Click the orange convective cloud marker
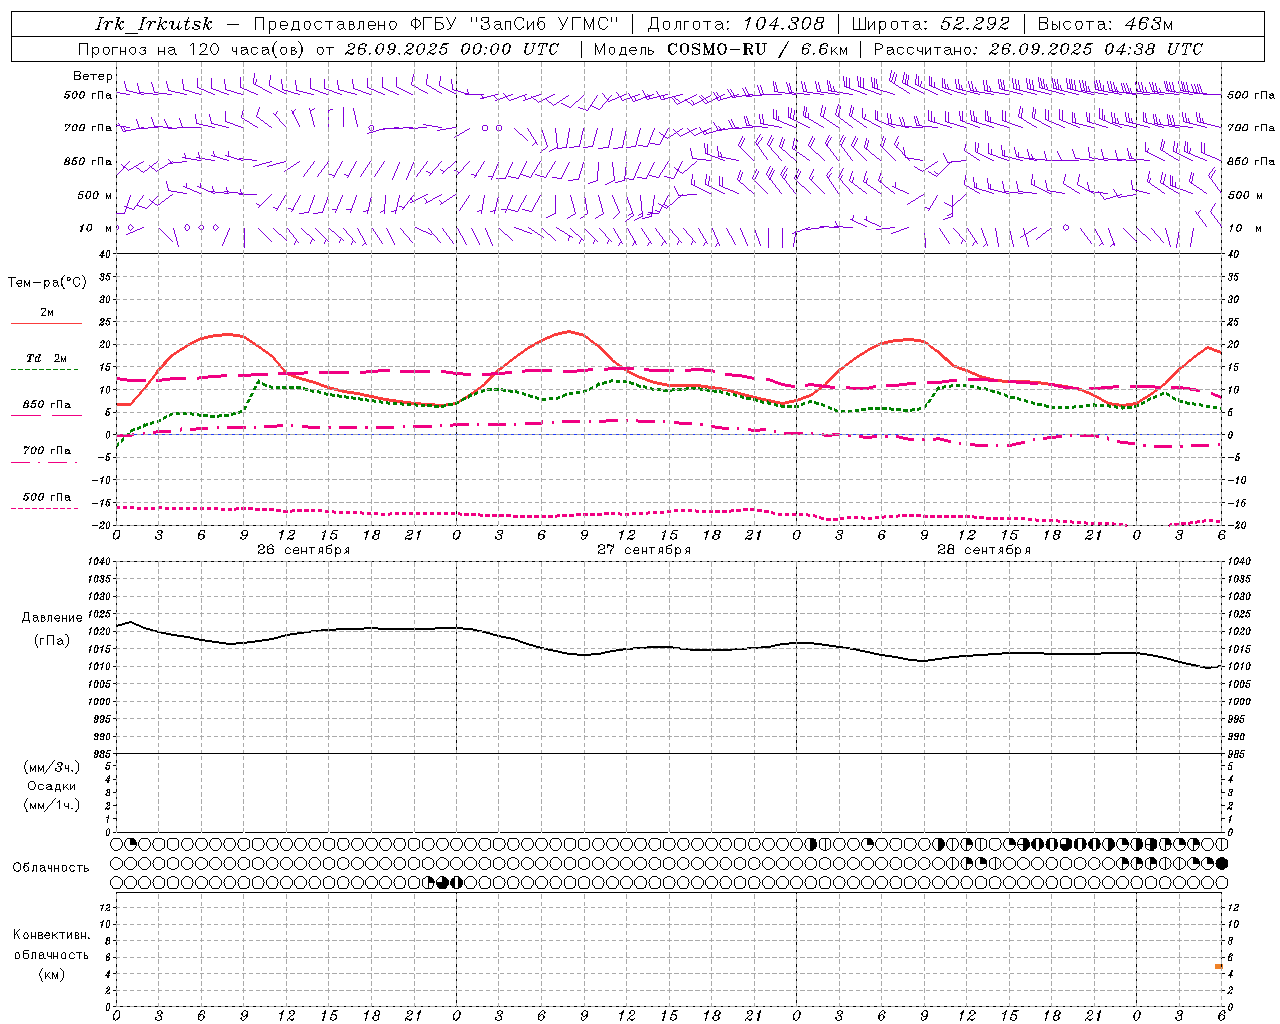 tap(1219, 966)
